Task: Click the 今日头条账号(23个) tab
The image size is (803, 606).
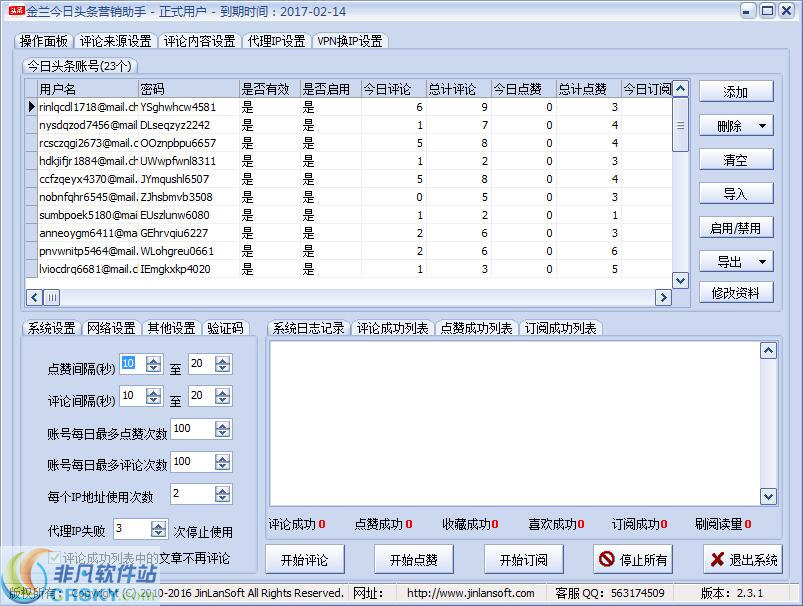Action: pyautogui.click(x=79, y=66)
